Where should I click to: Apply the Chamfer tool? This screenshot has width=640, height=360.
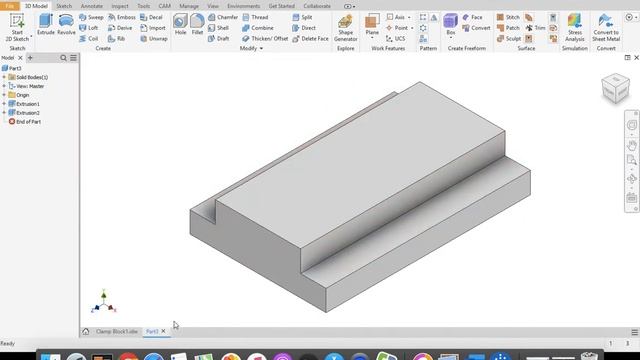coord(223,17)
